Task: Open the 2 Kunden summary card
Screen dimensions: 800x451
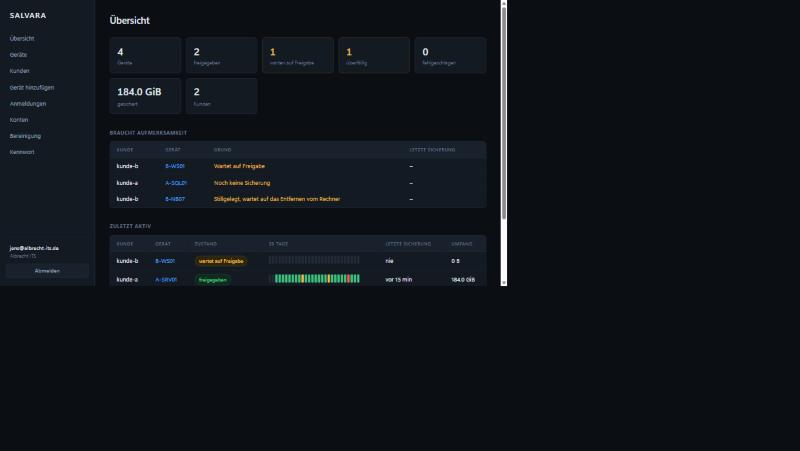Action: pos(221,96)
